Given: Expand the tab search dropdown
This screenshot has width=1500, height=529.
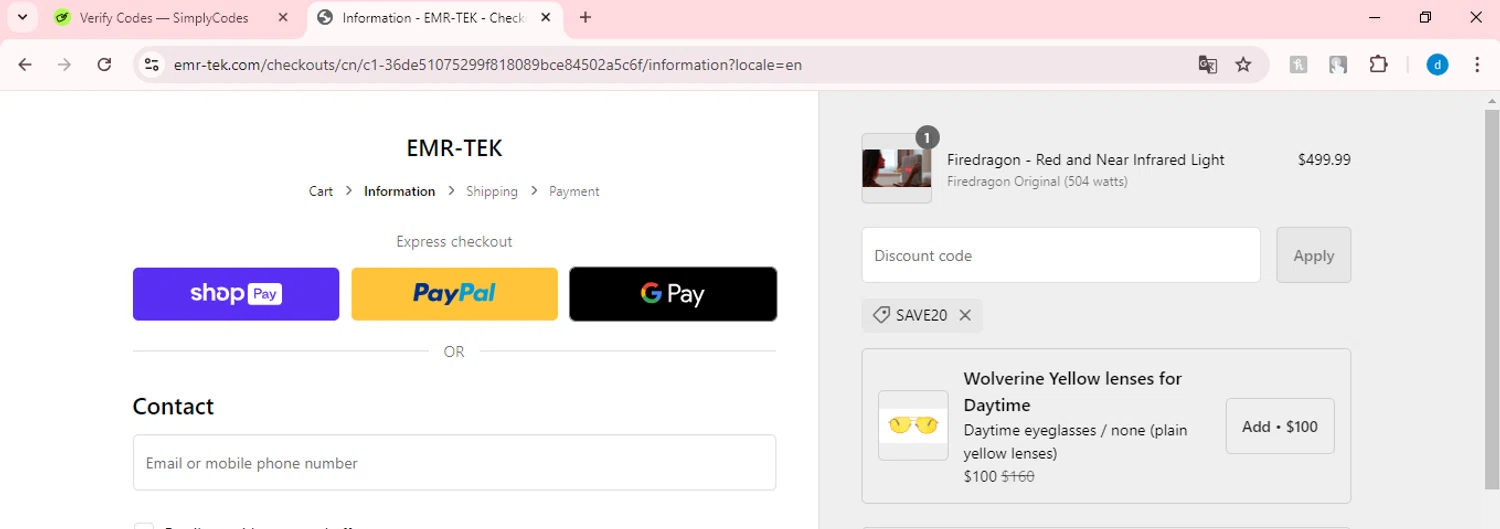Looking at the screenshot, I should click(x=22, y=17).
